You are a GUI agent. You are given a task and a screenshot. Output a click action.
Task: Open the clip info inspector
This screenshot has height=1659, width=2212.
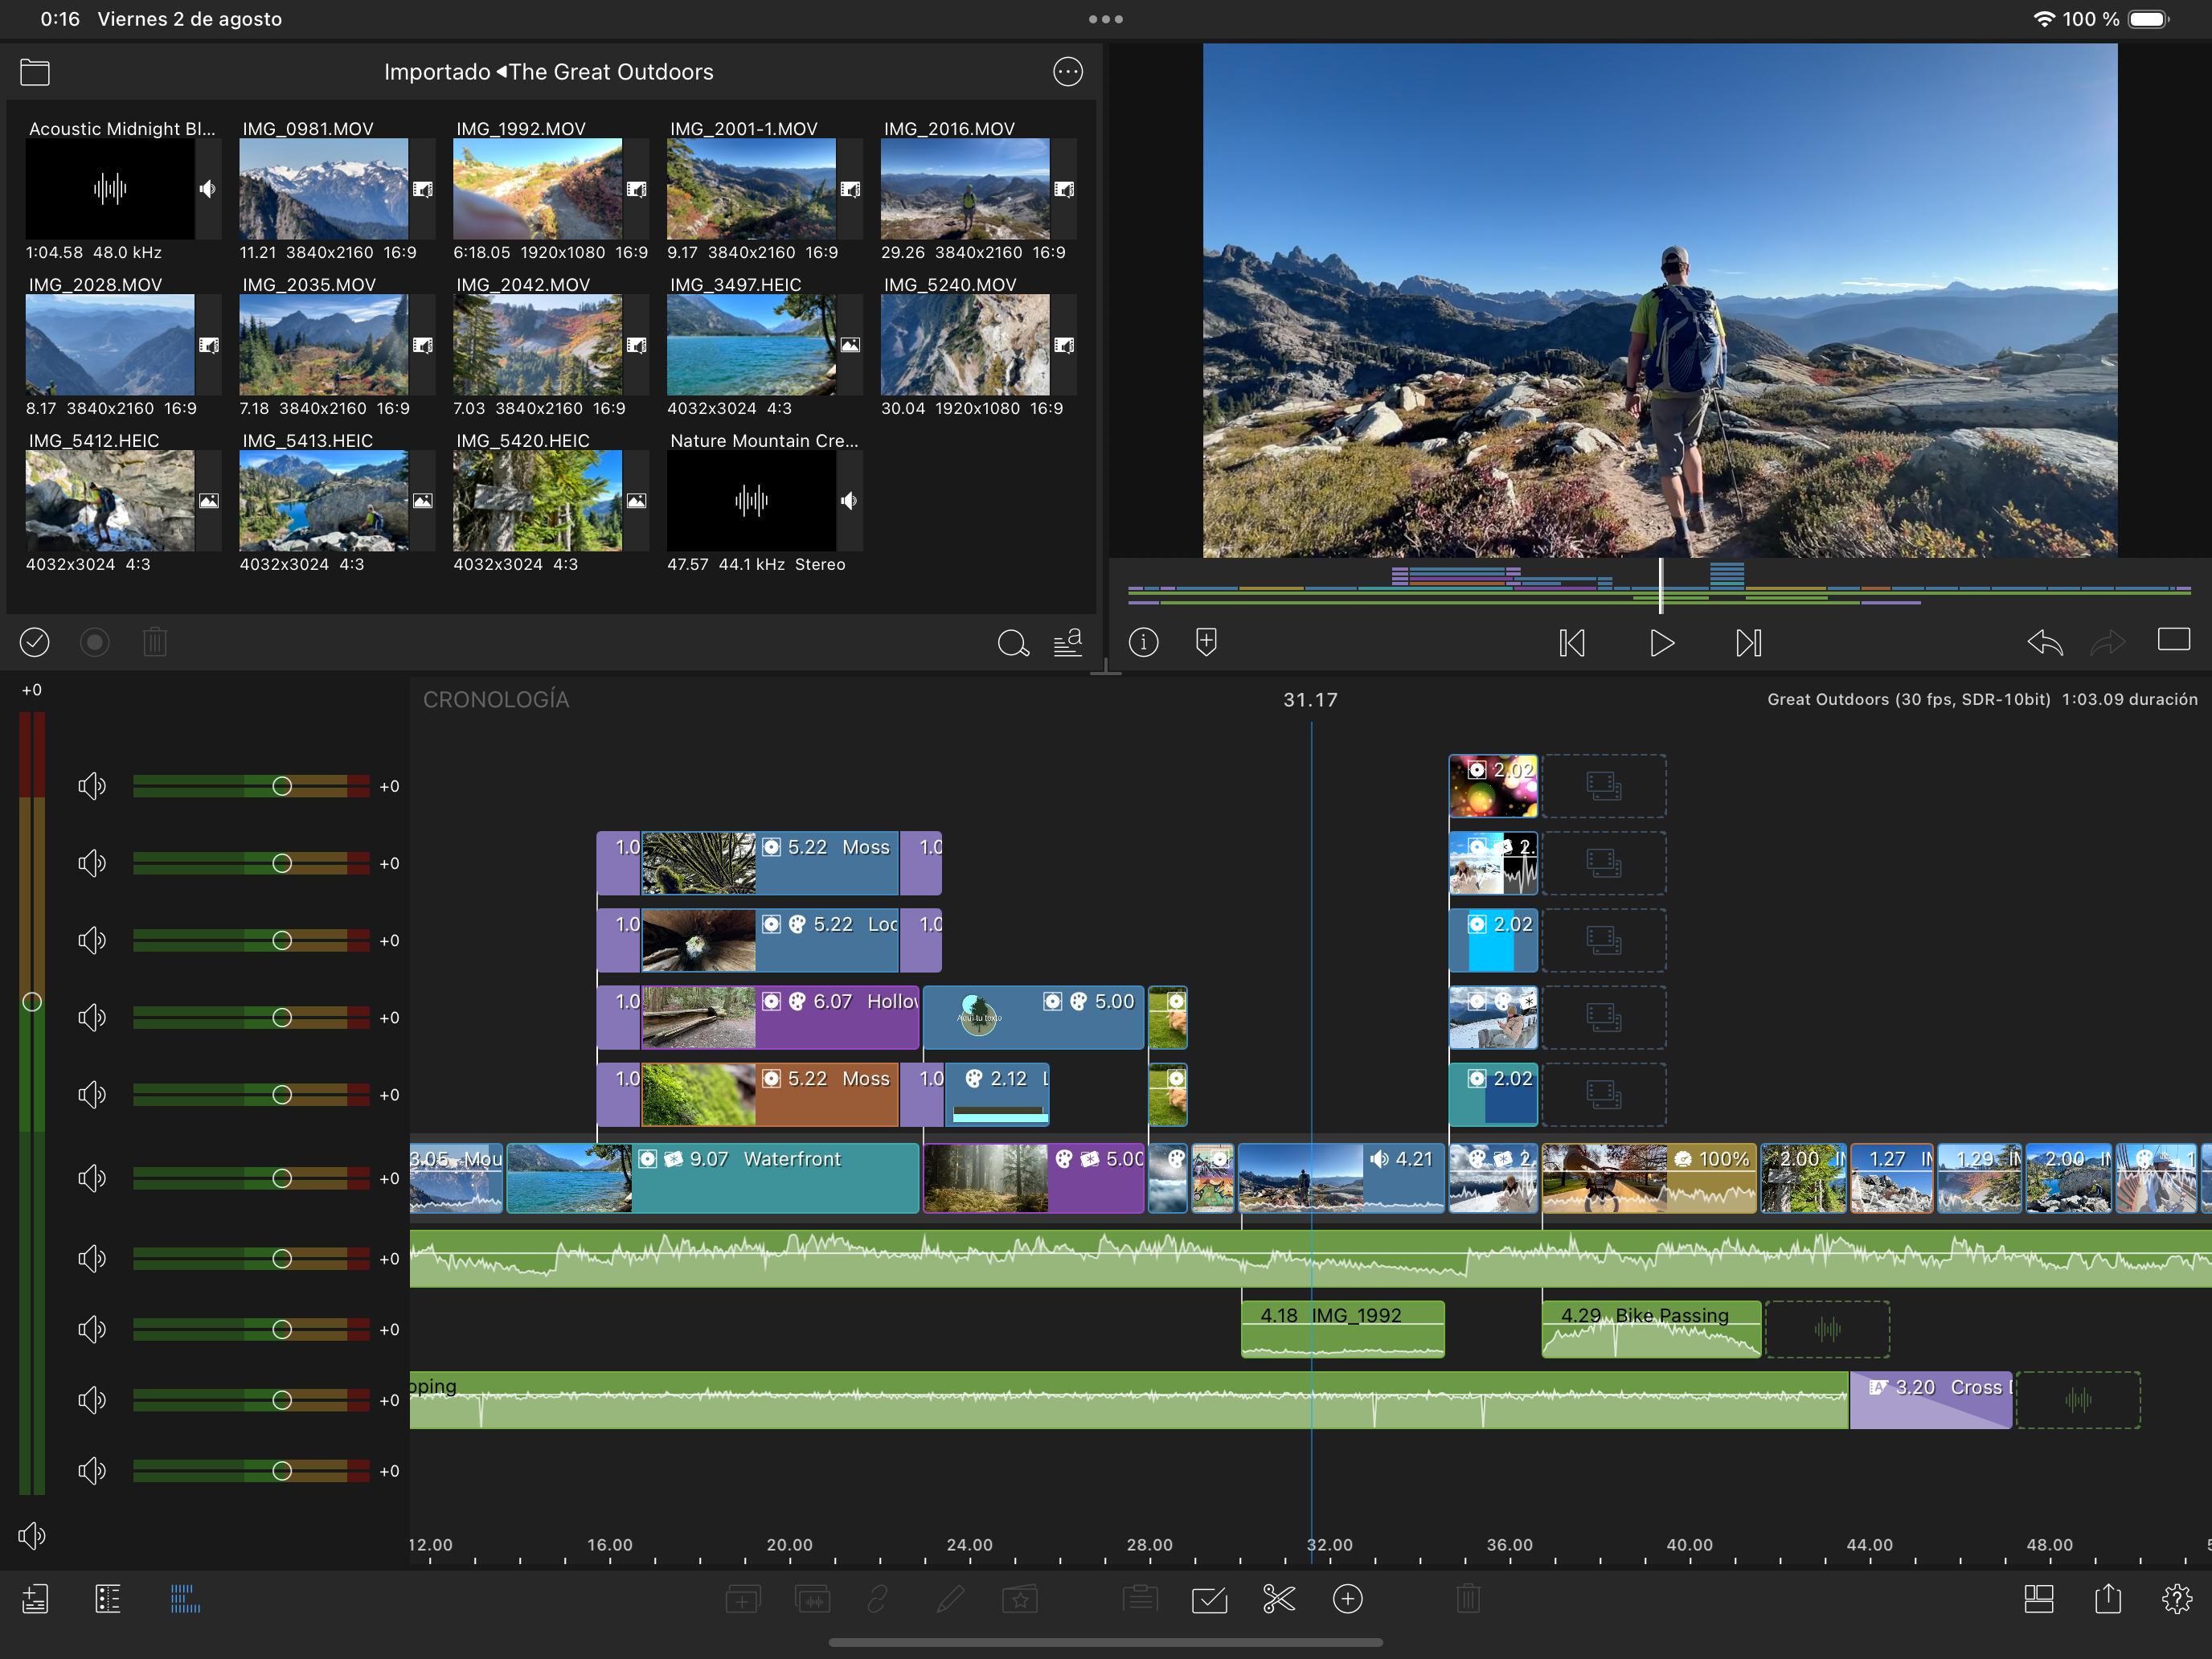1143,643
